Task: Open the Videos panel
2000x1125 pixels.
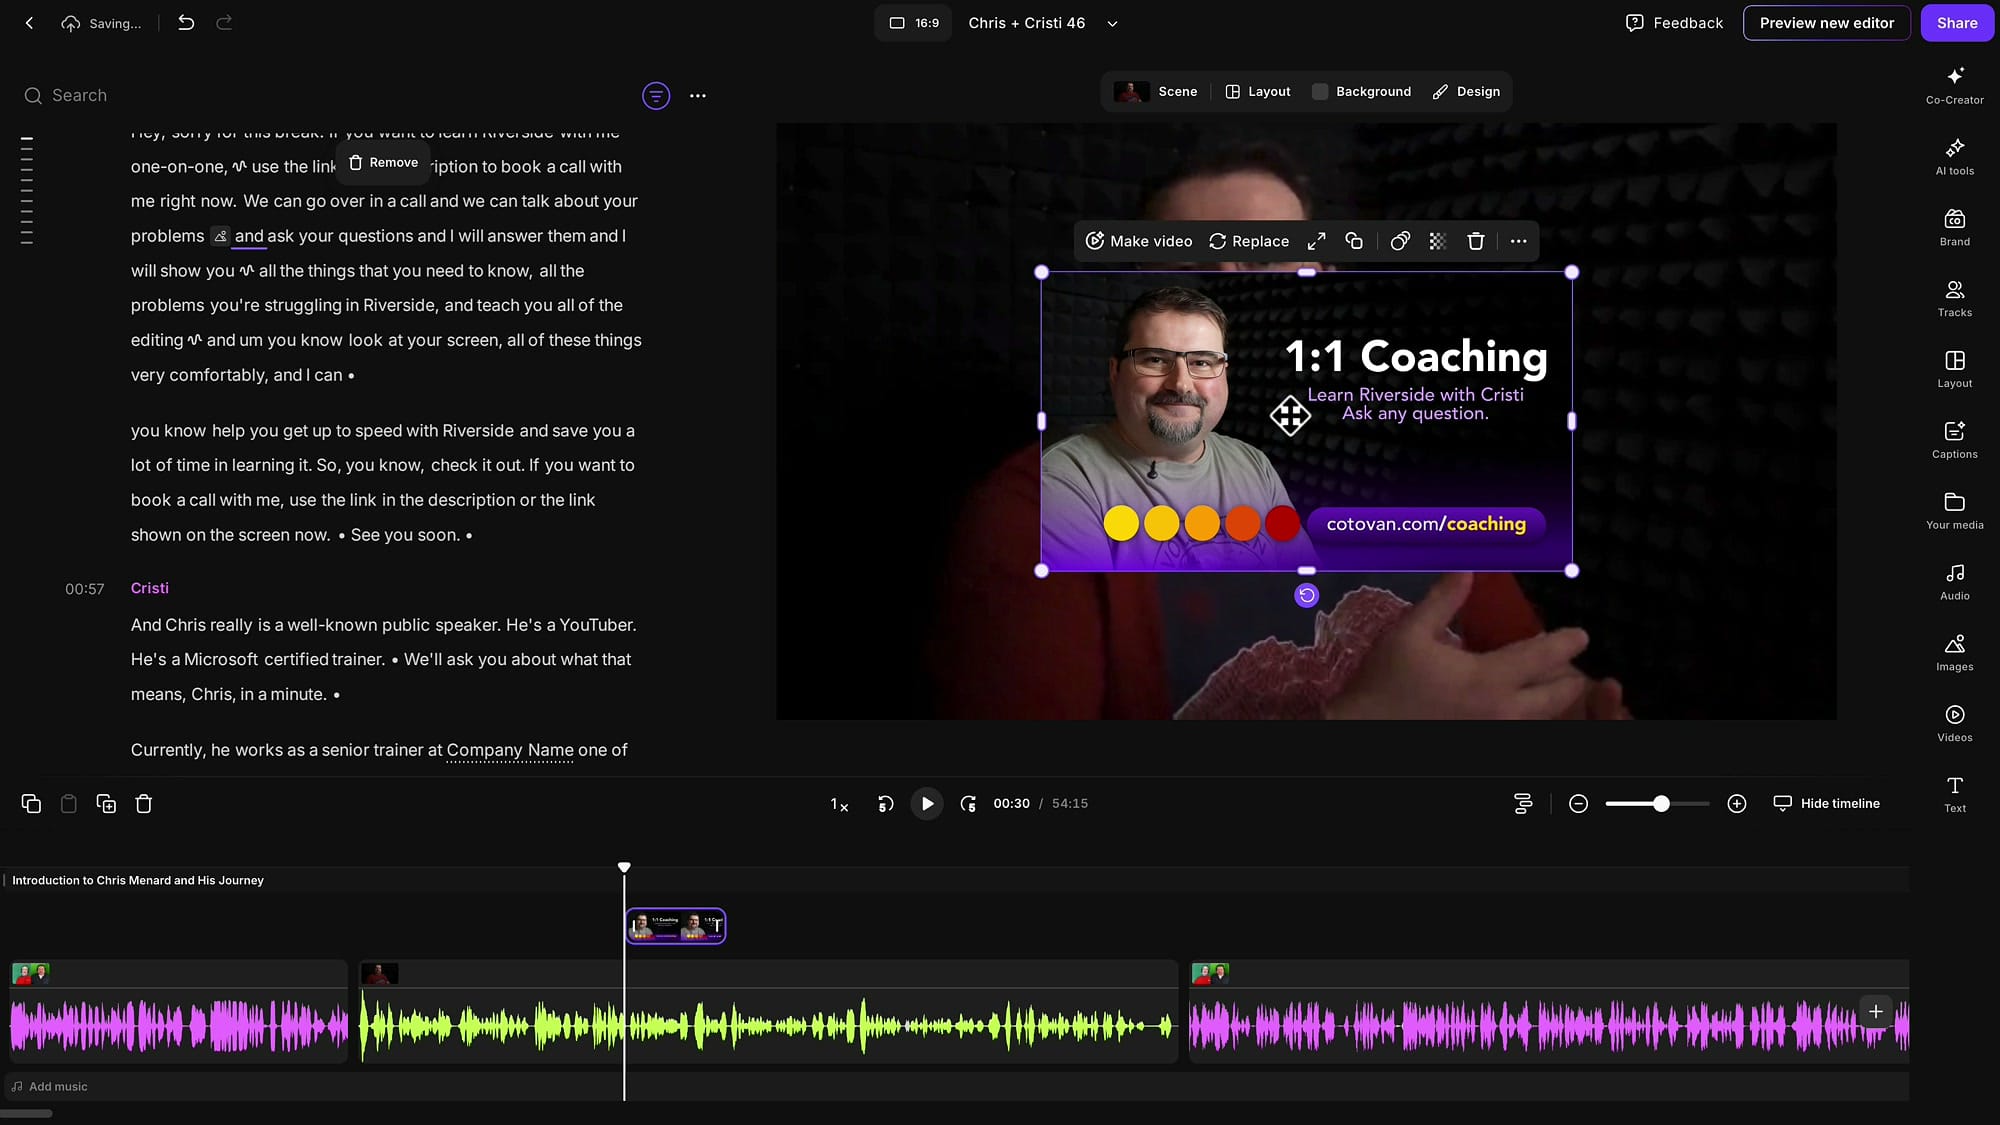Action: (x=1955, y=724)
